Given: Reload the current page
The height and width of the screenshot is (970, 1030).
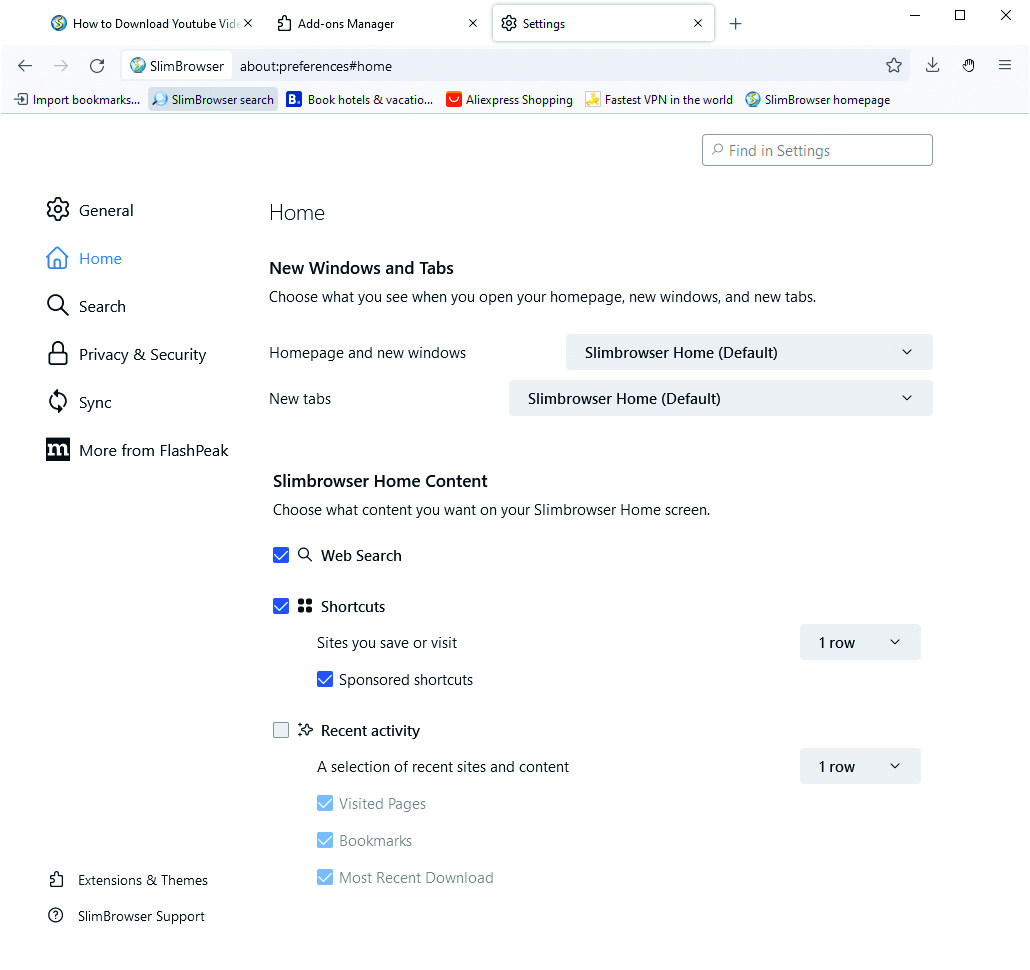Looking at the screenshot, I should [97, 66].
